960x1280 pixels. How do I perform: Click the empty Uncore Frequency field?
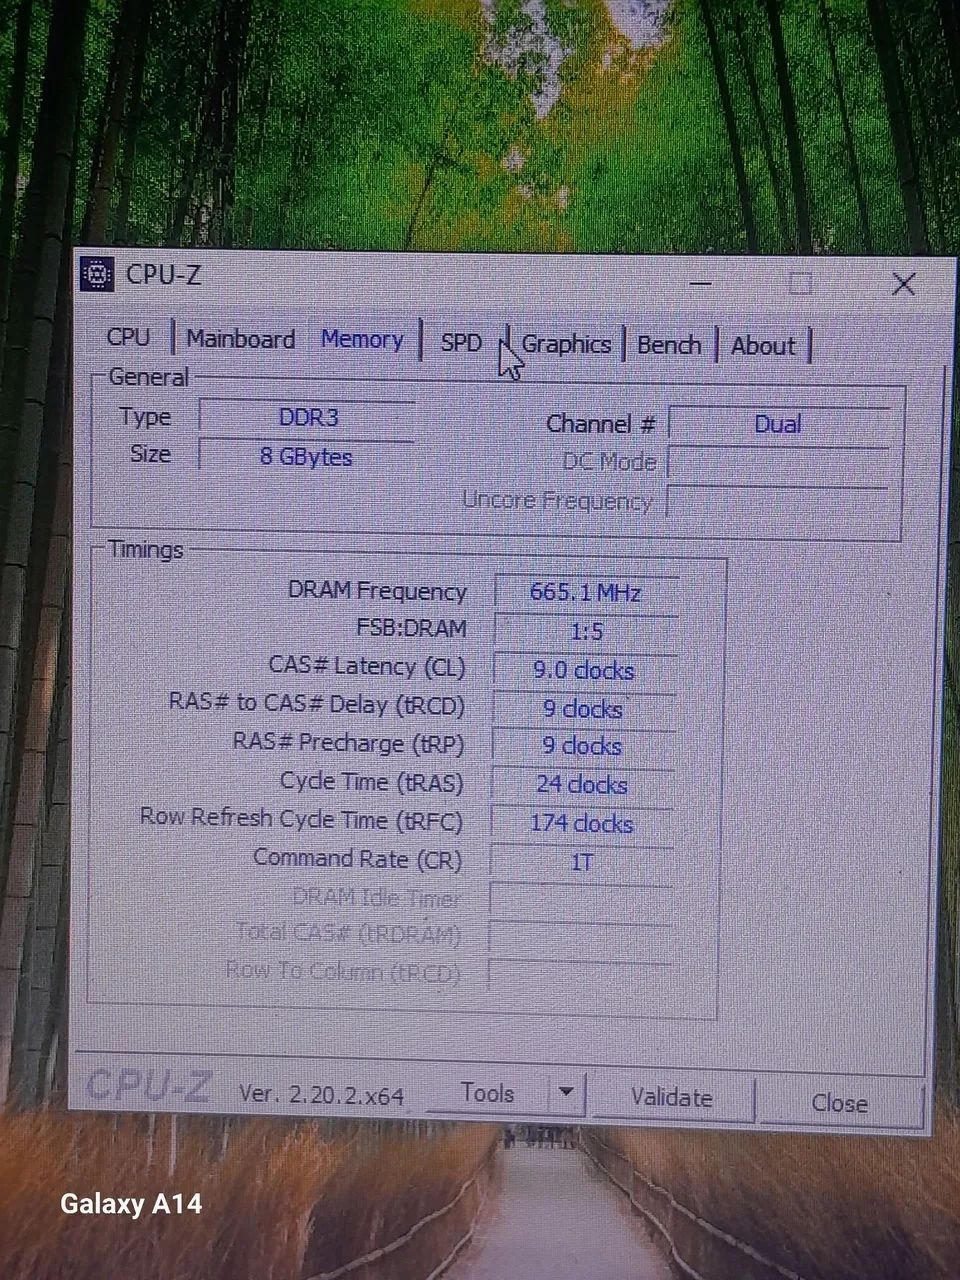click(776, 502)
